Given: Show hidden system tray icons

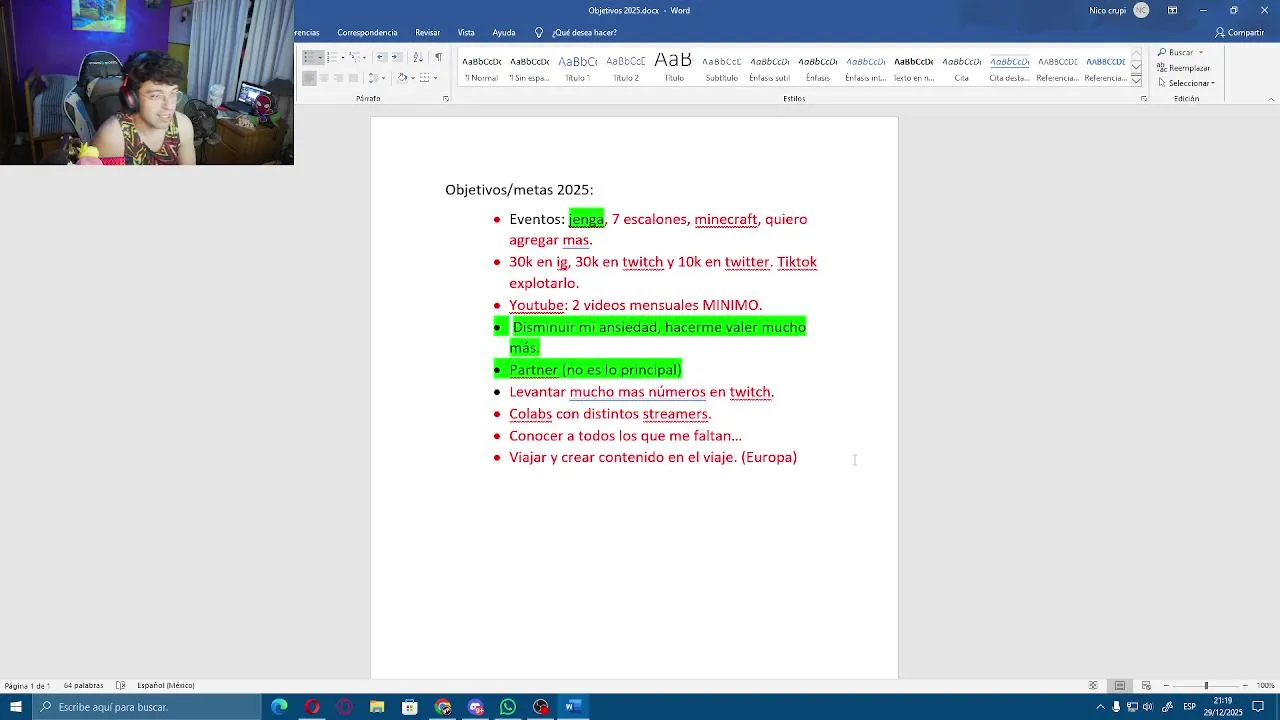Looking at the screenshot, I should pos(1100,707).
